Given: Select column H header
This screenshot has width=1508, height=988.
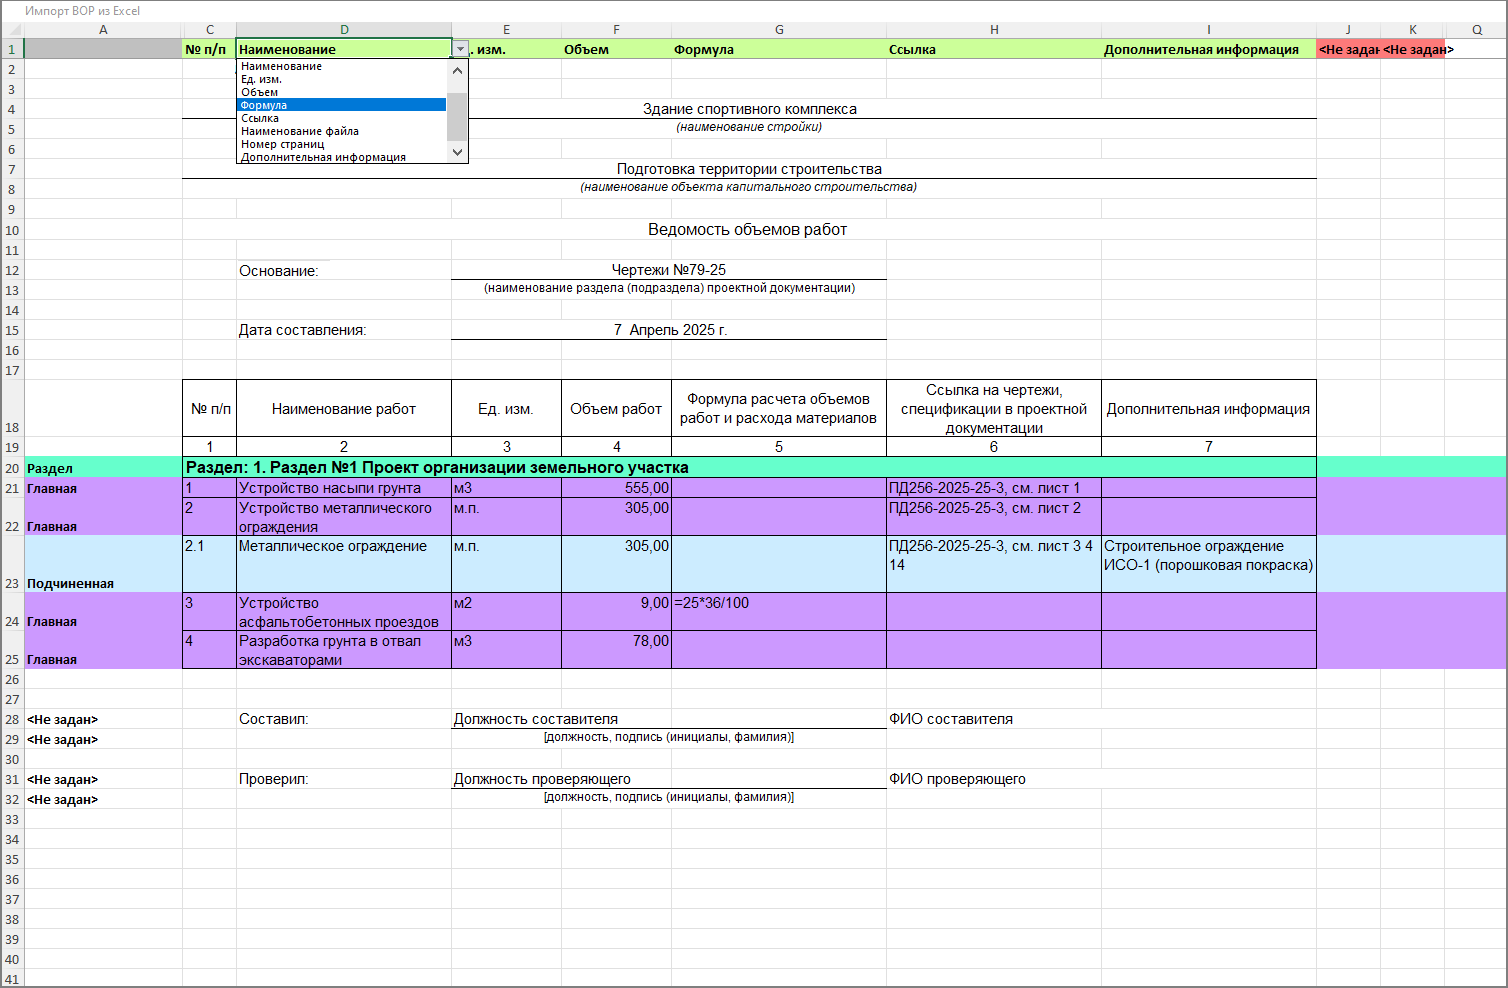Looking at the screenshot, I should coord(994,30).
